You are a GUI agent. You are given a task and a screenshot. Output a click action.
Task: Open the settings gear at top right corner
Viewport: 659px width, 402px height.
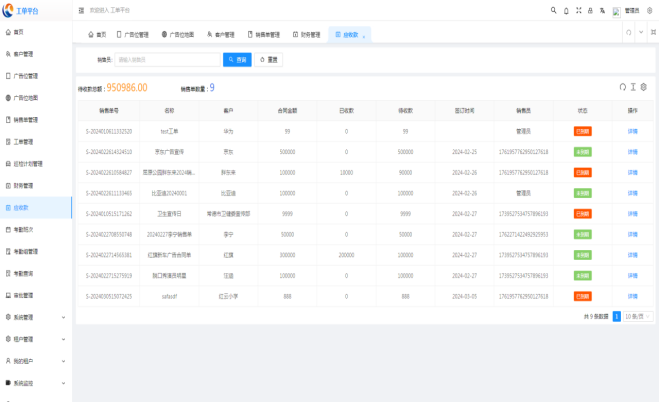(x=650, y=10)
